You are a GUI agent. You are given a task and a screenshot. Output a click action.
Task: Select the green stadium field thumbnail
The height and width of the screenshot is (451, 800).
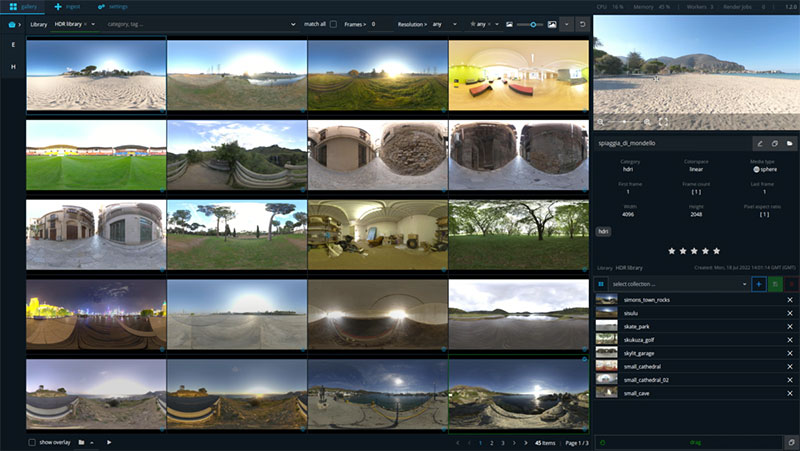tap(96, 155)
